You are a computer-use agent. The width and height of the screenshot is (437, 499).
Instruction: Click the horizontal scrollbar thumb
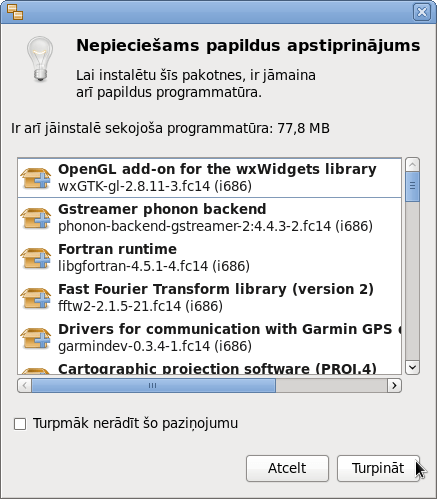pos(154,386)
